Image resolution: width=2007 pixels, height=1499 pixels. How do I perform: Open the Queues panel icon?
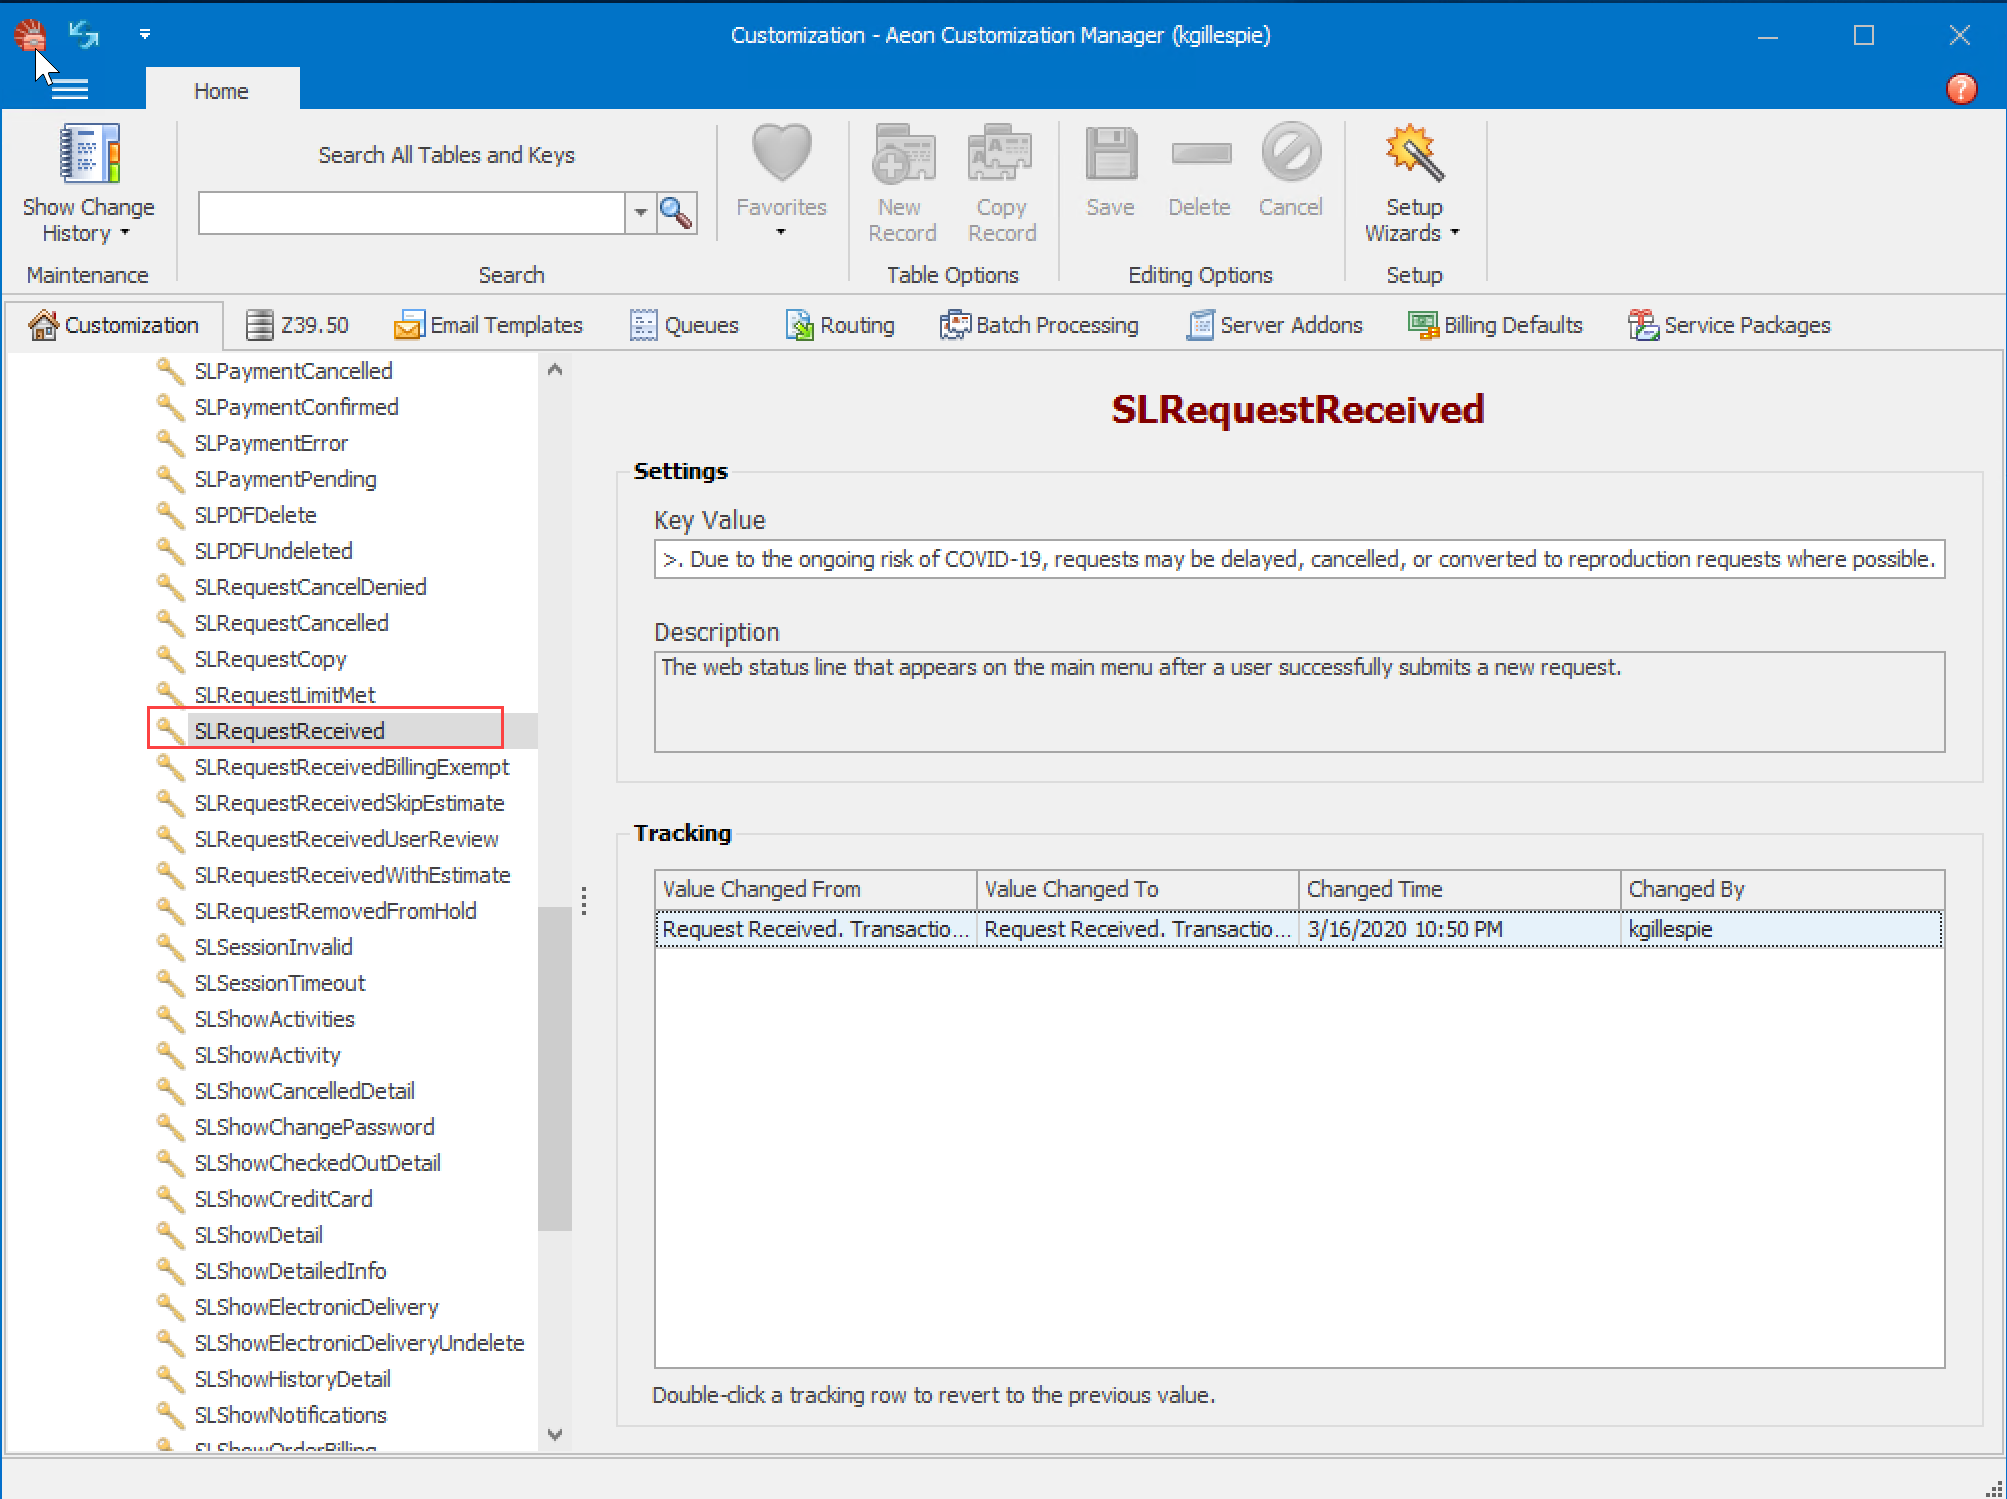pyautogui.click(x=643, y=324)
